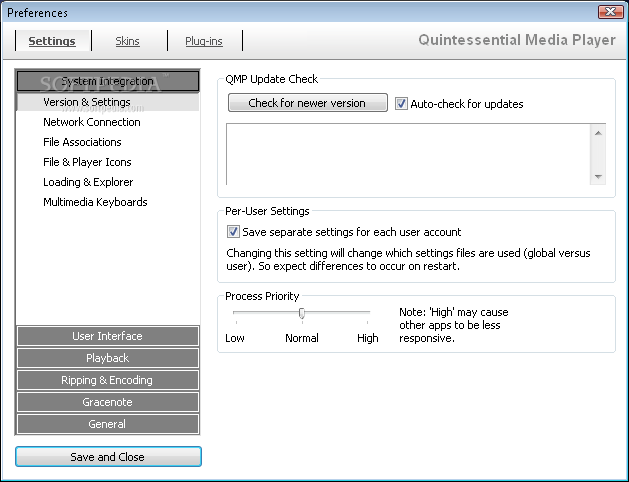
Task: Click the Process Priority slider thumb
Action: pos(302,313)
